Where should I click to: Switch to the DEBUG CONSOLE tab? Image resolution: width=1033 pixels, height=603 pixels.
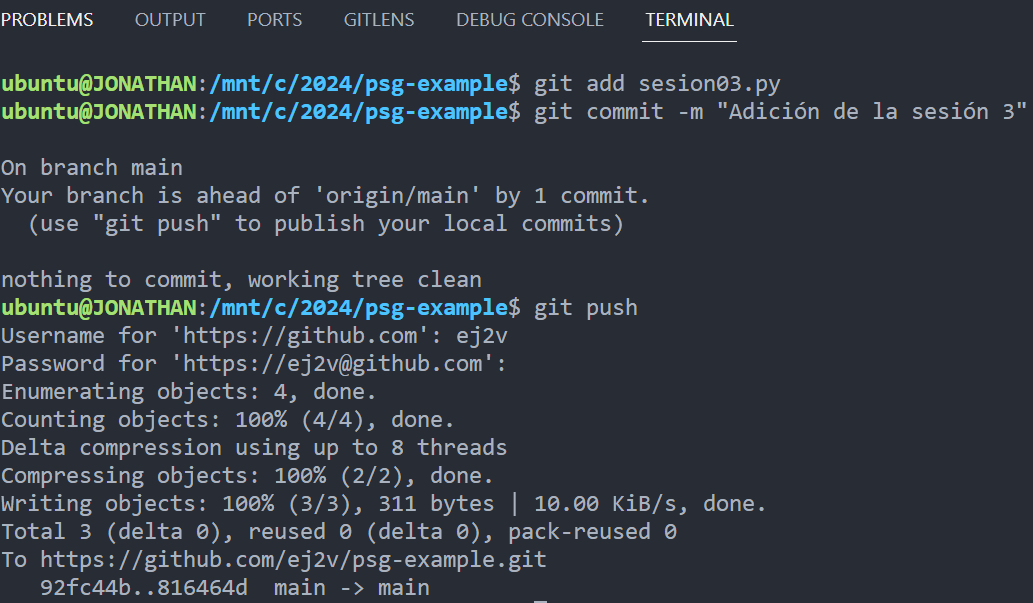pyautogui.click(x=529, y=18)
